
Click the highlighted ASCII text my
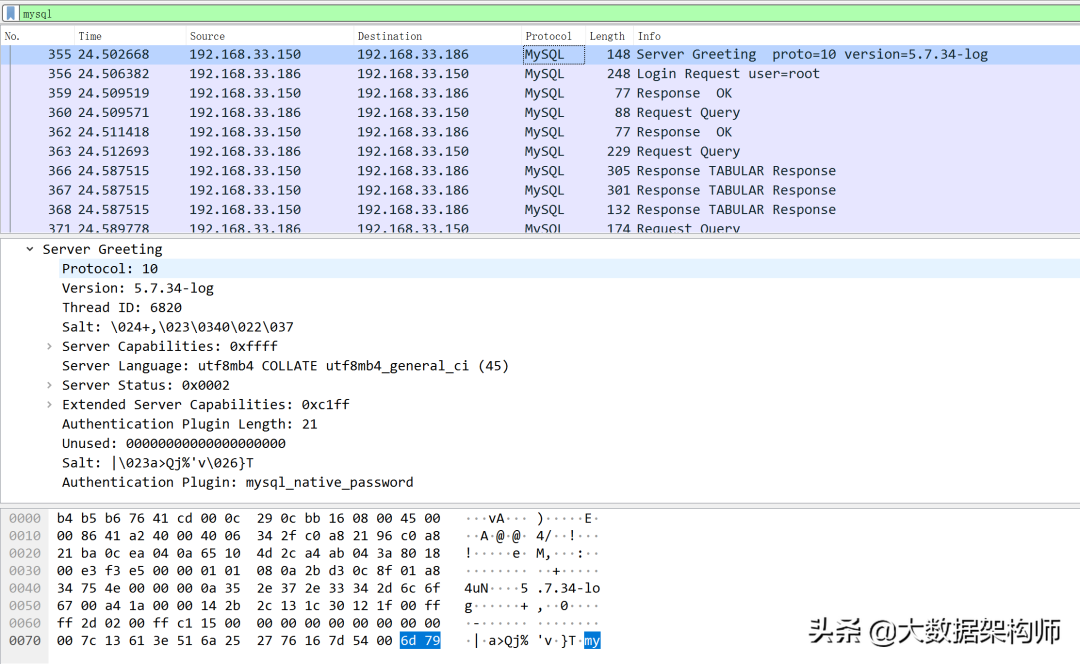coord(592,641)
